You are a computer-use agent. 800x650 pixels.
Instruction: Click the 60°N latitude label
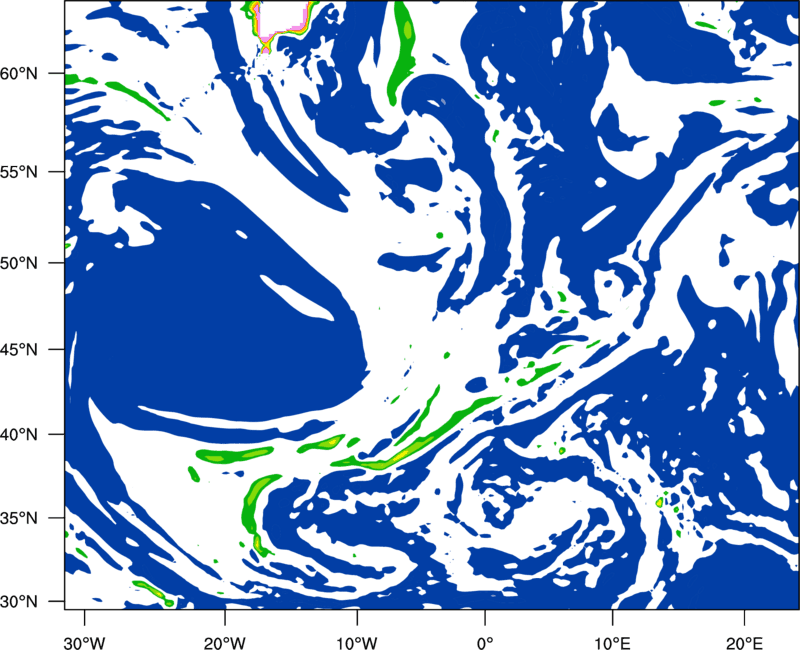click(x=19, y=74)
